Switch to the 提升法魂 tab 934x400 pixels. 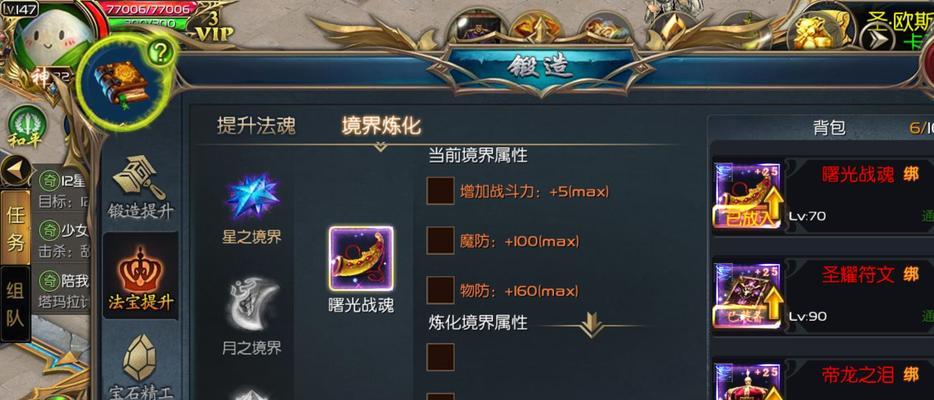pos(256,126)
